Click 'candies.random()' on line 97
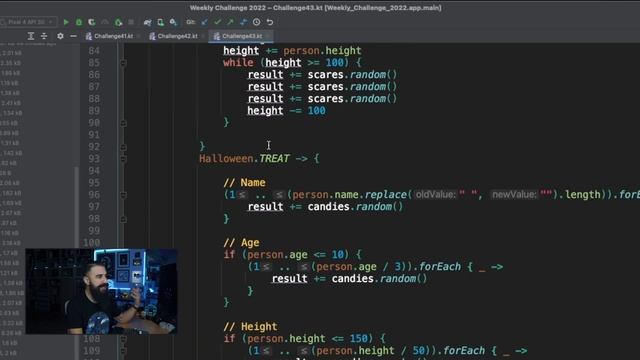Image resolution: width=640 pixels, height=360 pixels. click(355, 207)
